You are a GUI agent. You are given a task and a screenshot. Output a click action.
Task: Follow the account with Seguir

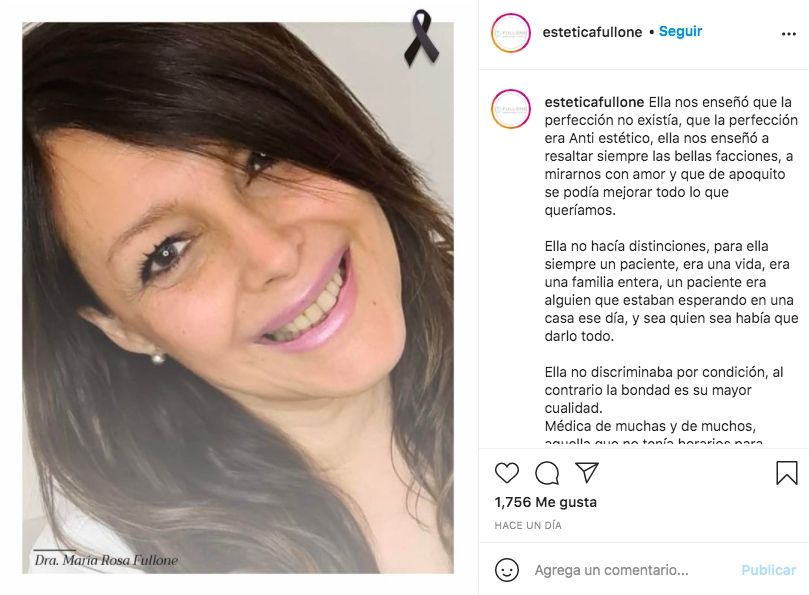click(681, 31)
